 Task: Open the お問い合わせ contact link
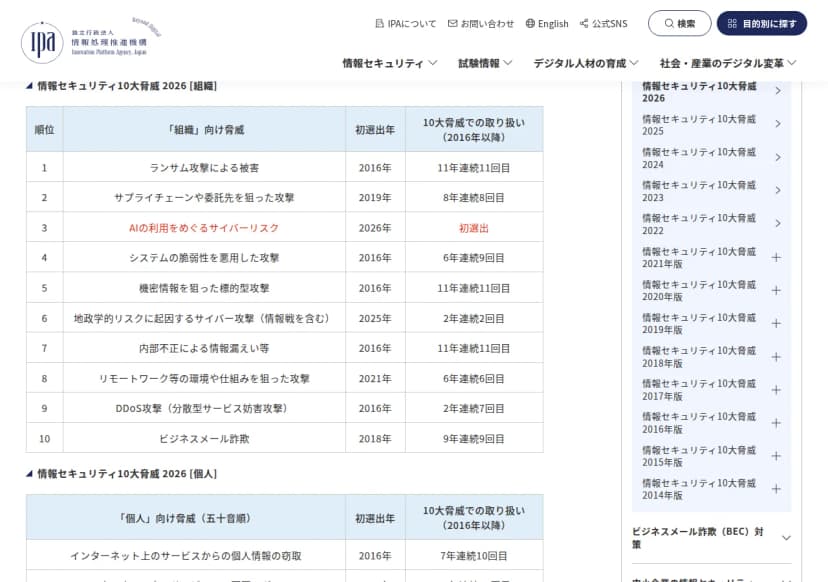[x=481, y=24]
